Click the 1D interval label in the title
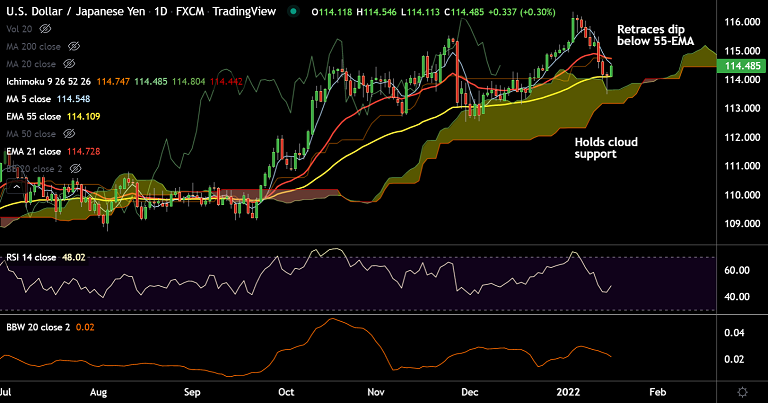 coord(160,11)
